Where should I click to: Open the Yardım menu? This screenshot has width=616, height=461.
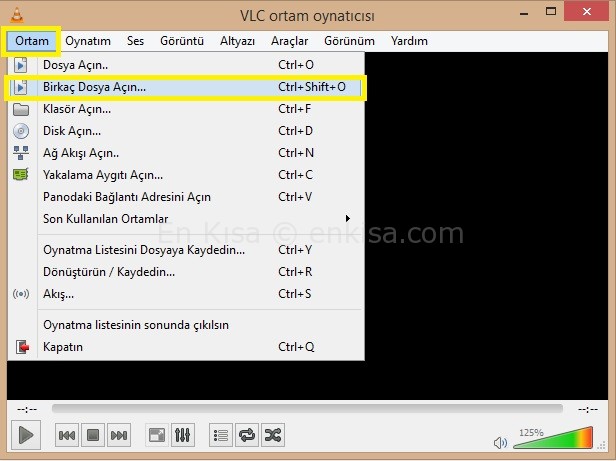tap(409, 41)
